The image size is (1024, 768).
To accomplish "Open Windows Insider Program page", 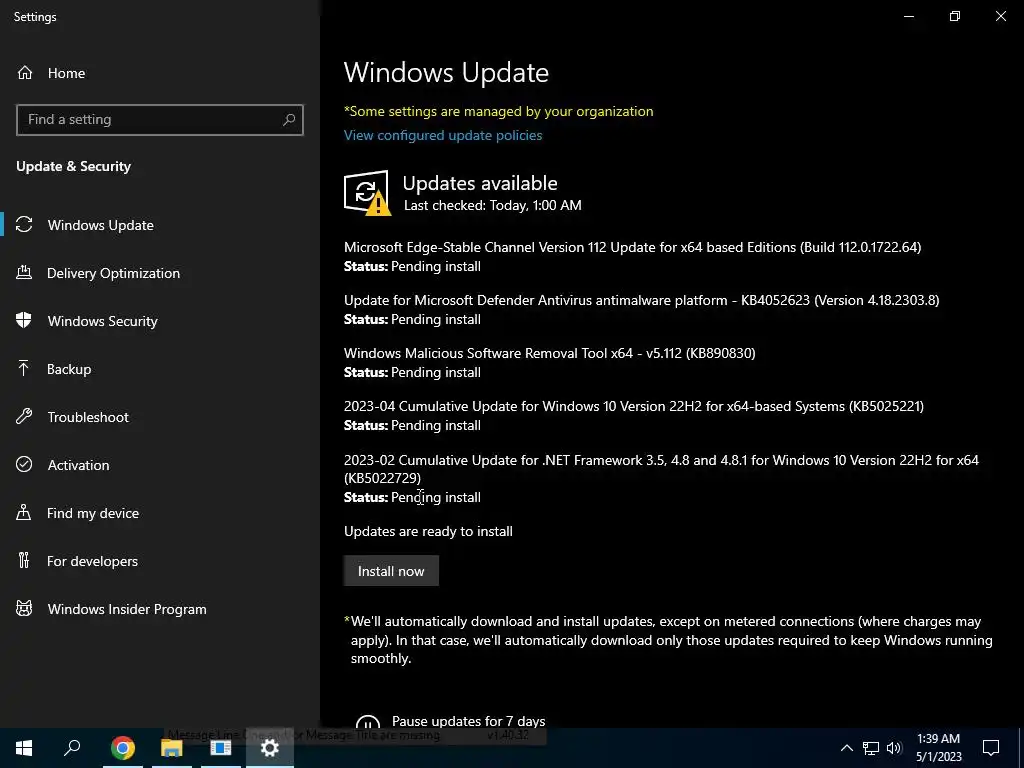I will 127,609.
